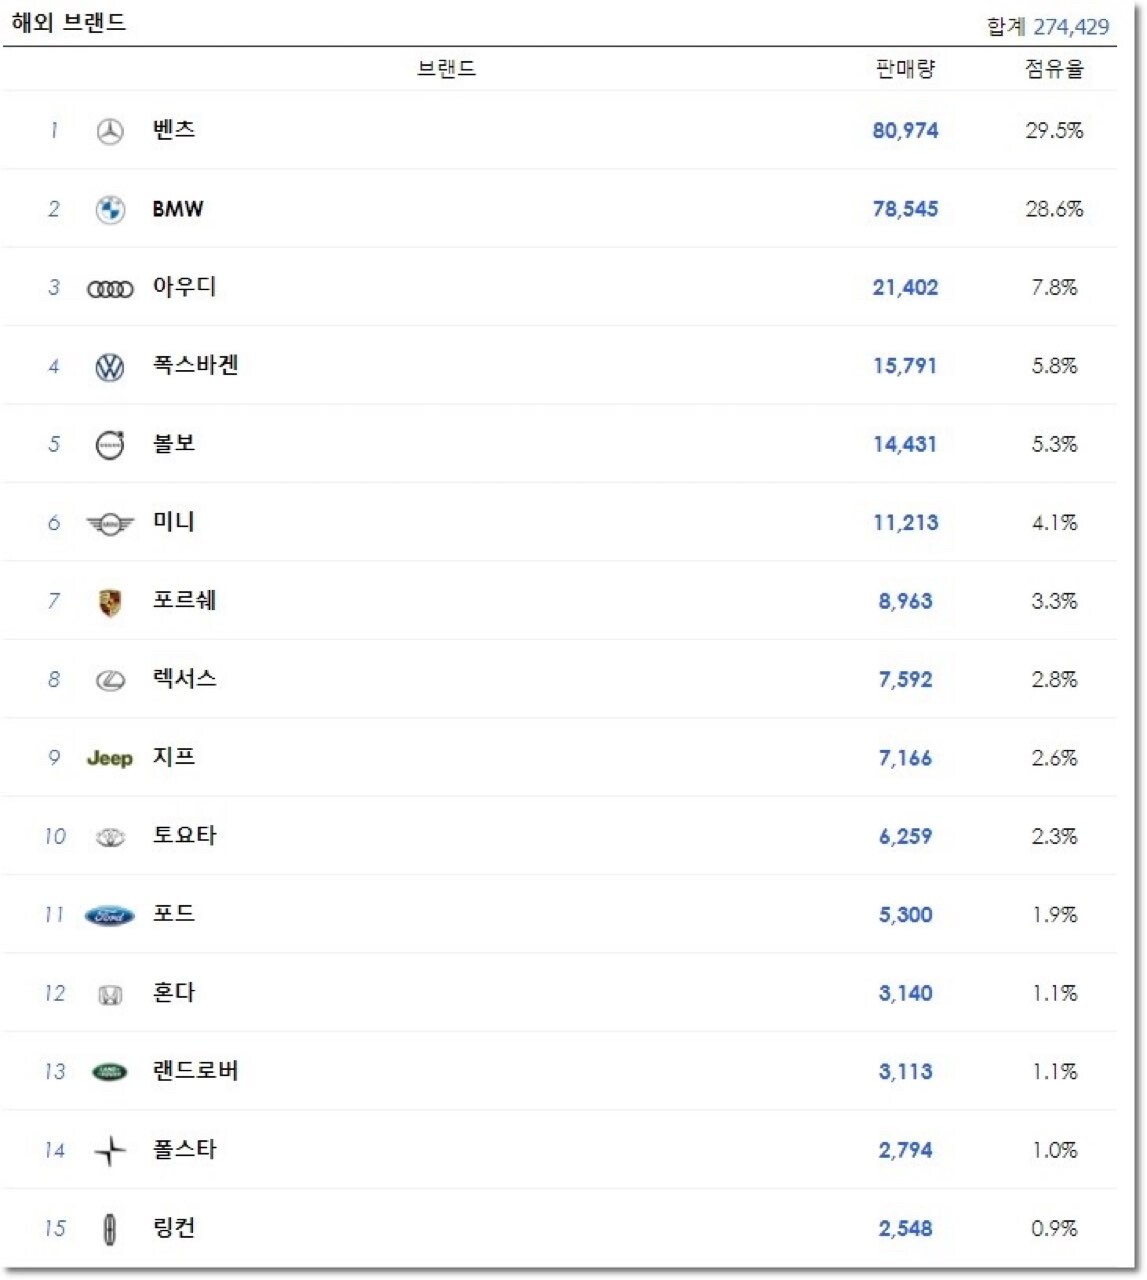Open the 80,974 sales figure link
The width and height of the screenshot is (1147, 1280).
click(x=906, y=130)
